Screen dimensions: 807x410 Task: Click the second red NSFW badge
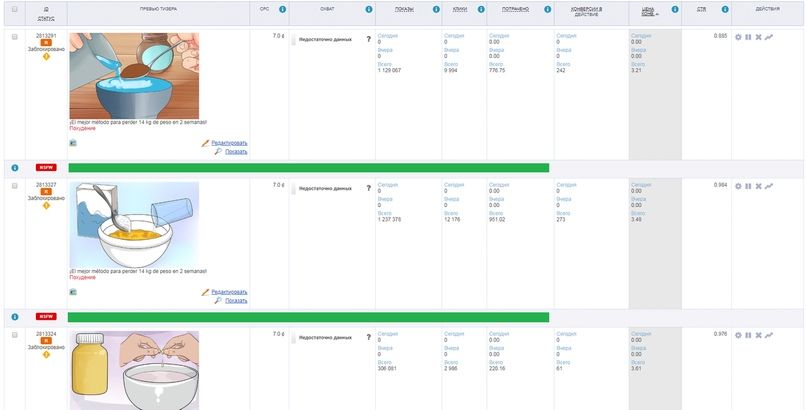tap(46, 317)
